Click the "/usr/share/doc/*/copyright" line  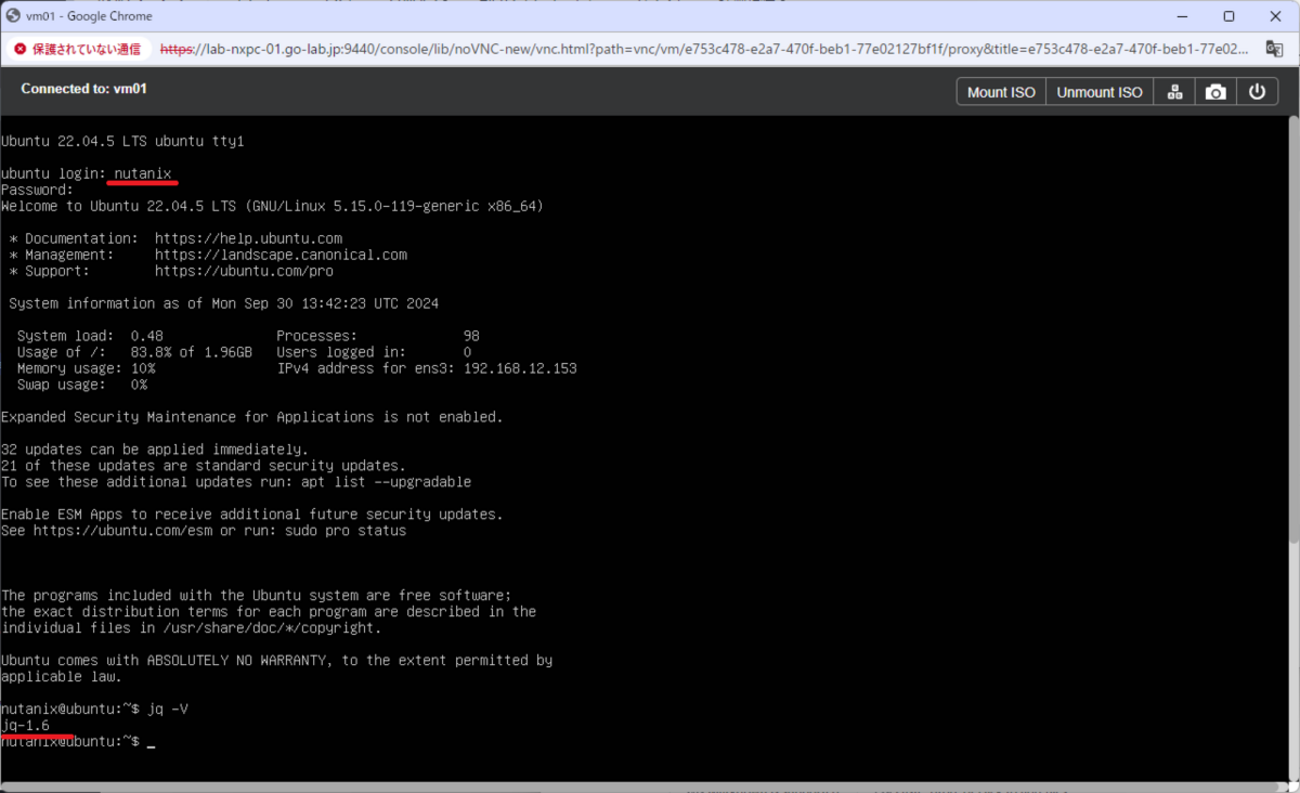click(191, 628)
